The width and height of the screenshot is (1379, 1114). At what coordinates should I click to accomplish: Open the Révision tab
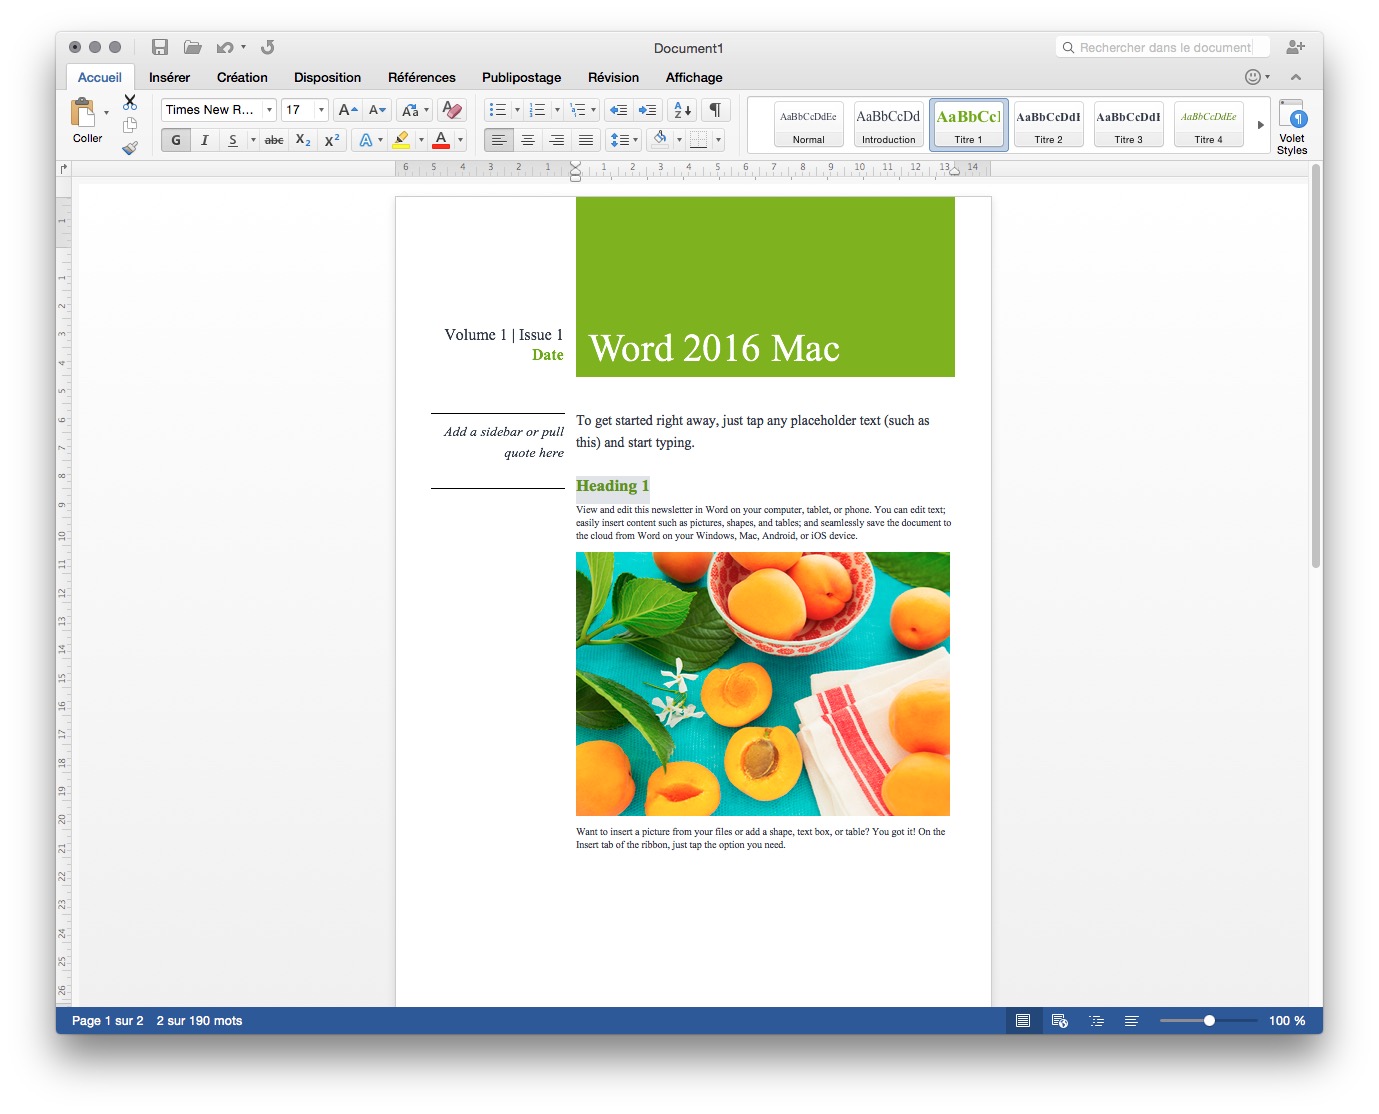click(613, 77)
